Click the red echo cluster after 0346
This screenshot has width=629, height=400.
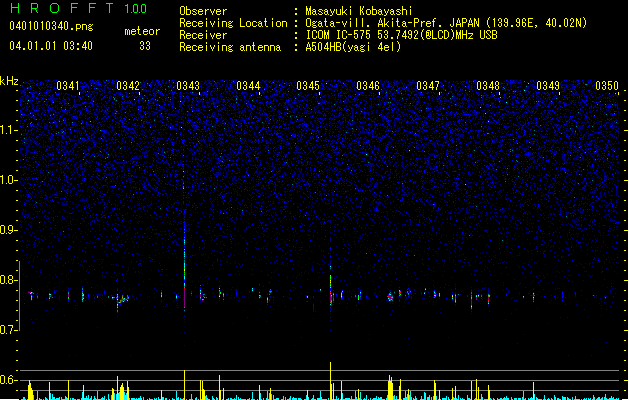coord(390,297)
